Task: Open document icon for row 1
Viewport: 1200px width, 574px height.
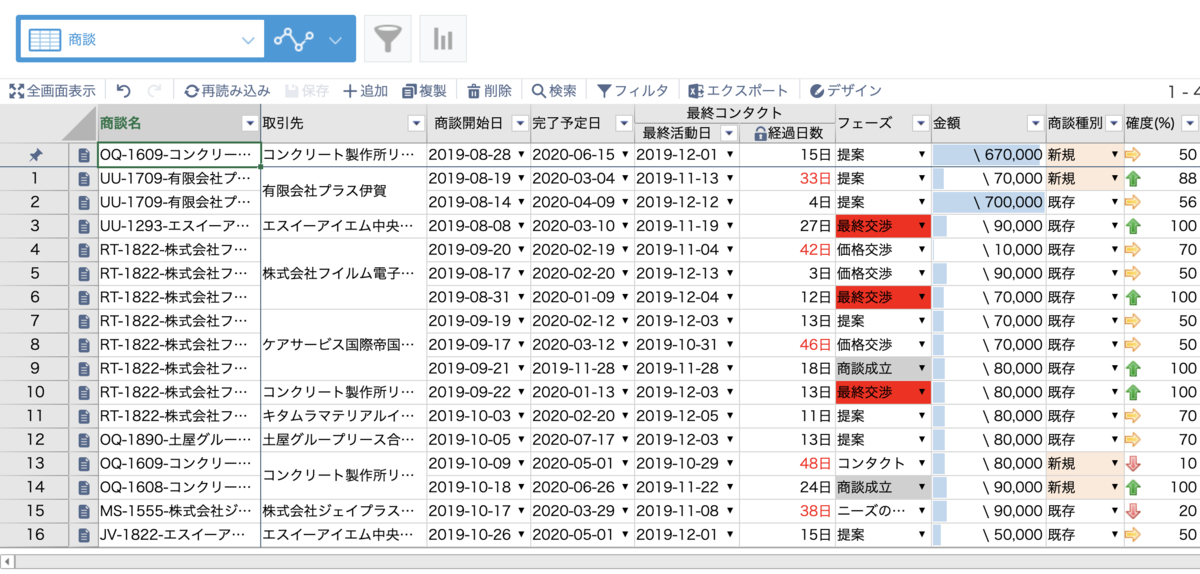Action: coord(85,179)
